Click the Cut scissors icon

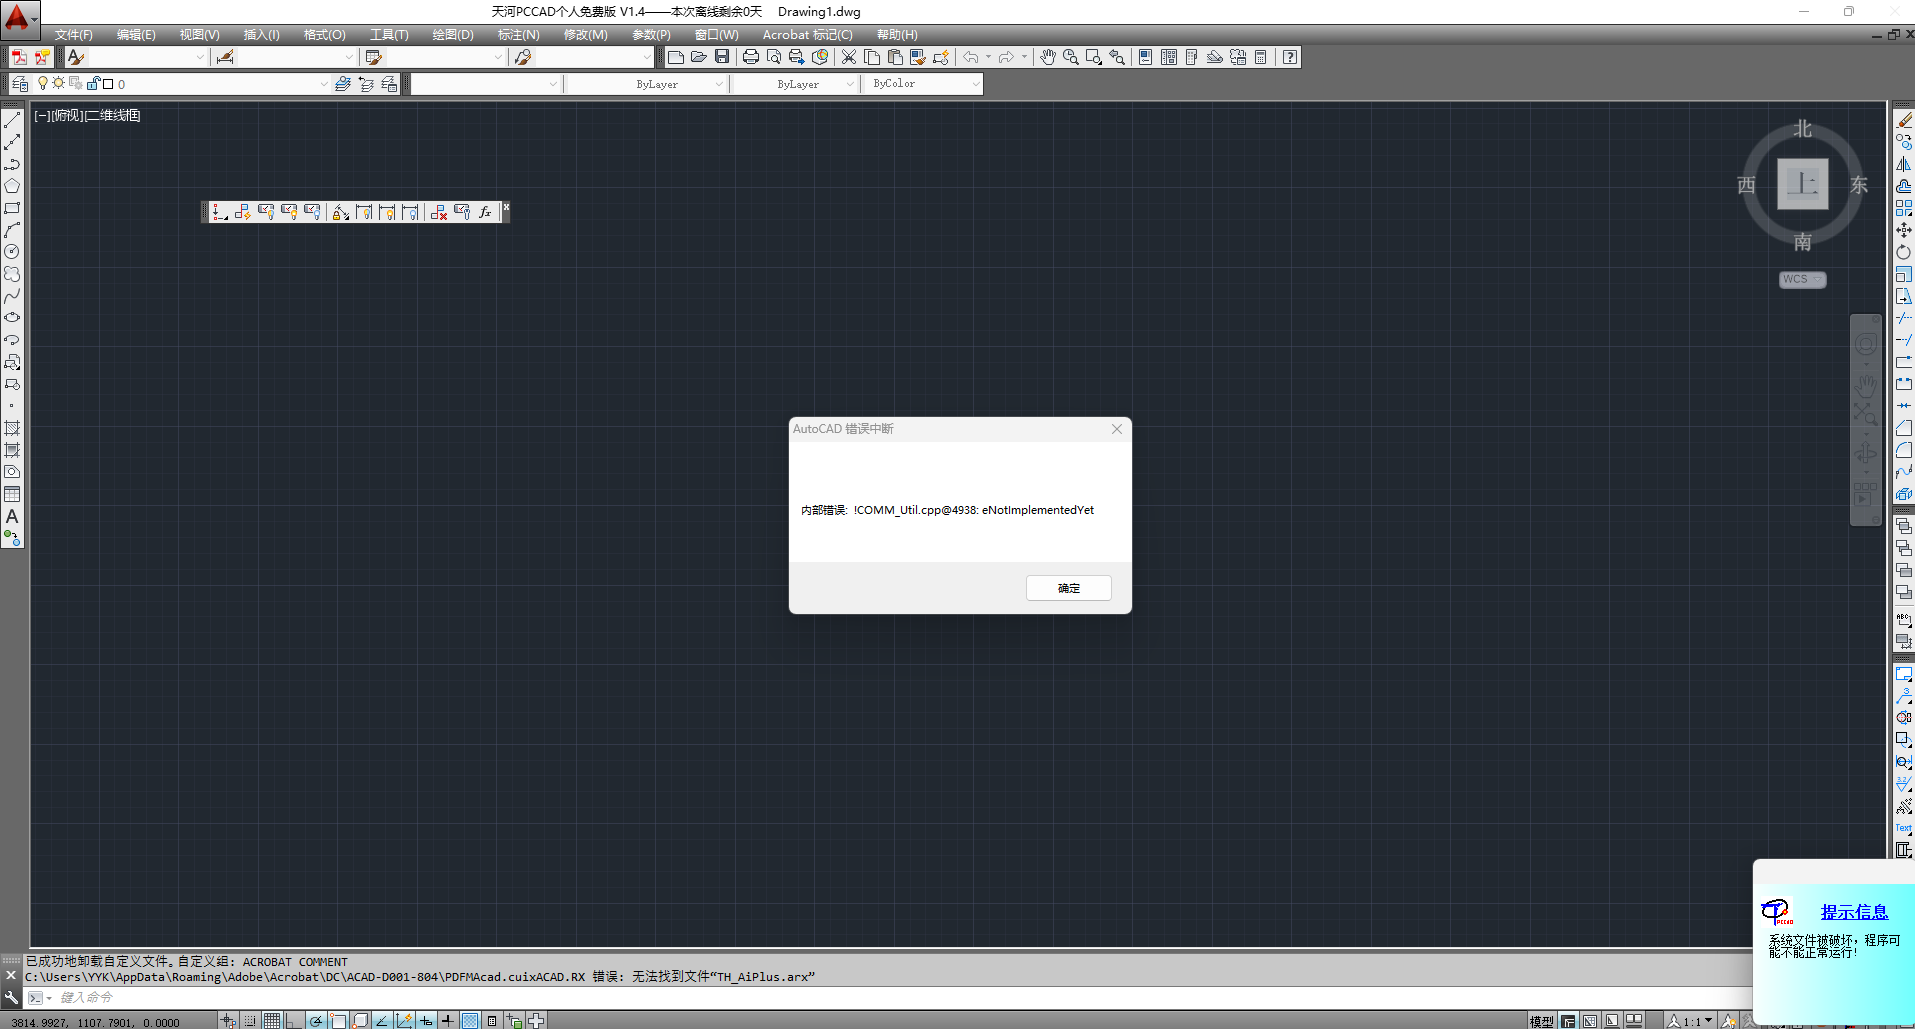pyautogui.click(x=848, y=57)
